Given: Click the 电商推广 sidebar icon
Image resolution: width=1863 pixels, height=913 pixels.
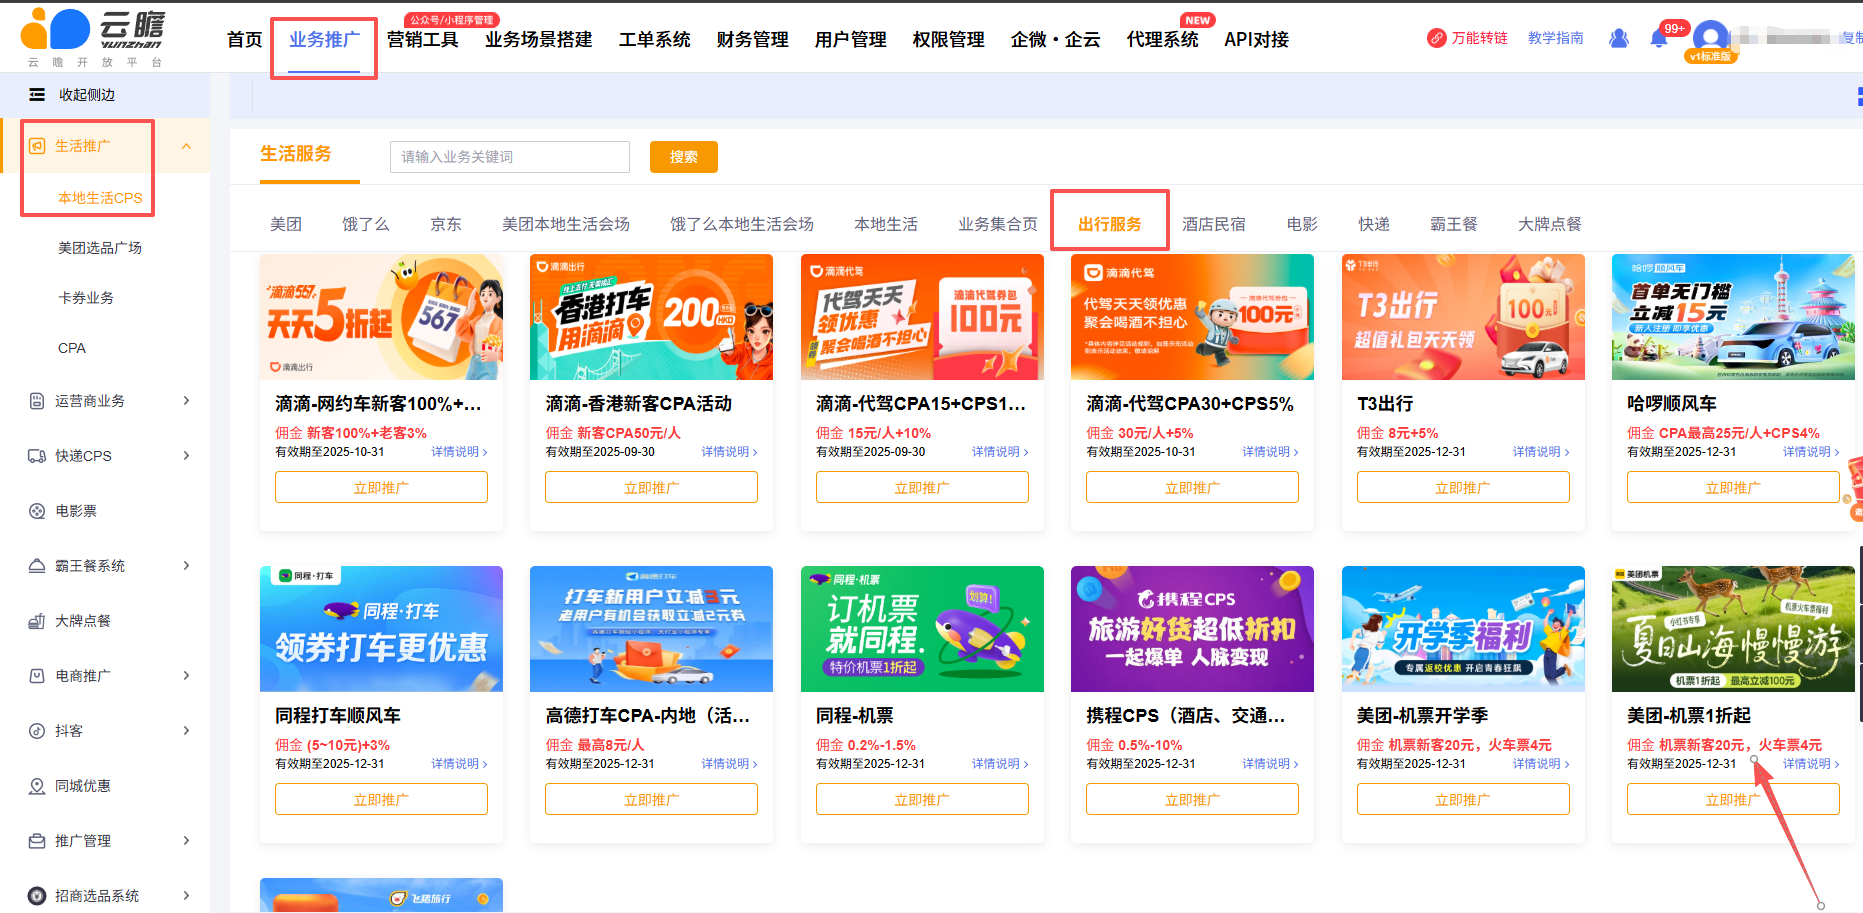Looking at the screenshot, I should (37, 676).
